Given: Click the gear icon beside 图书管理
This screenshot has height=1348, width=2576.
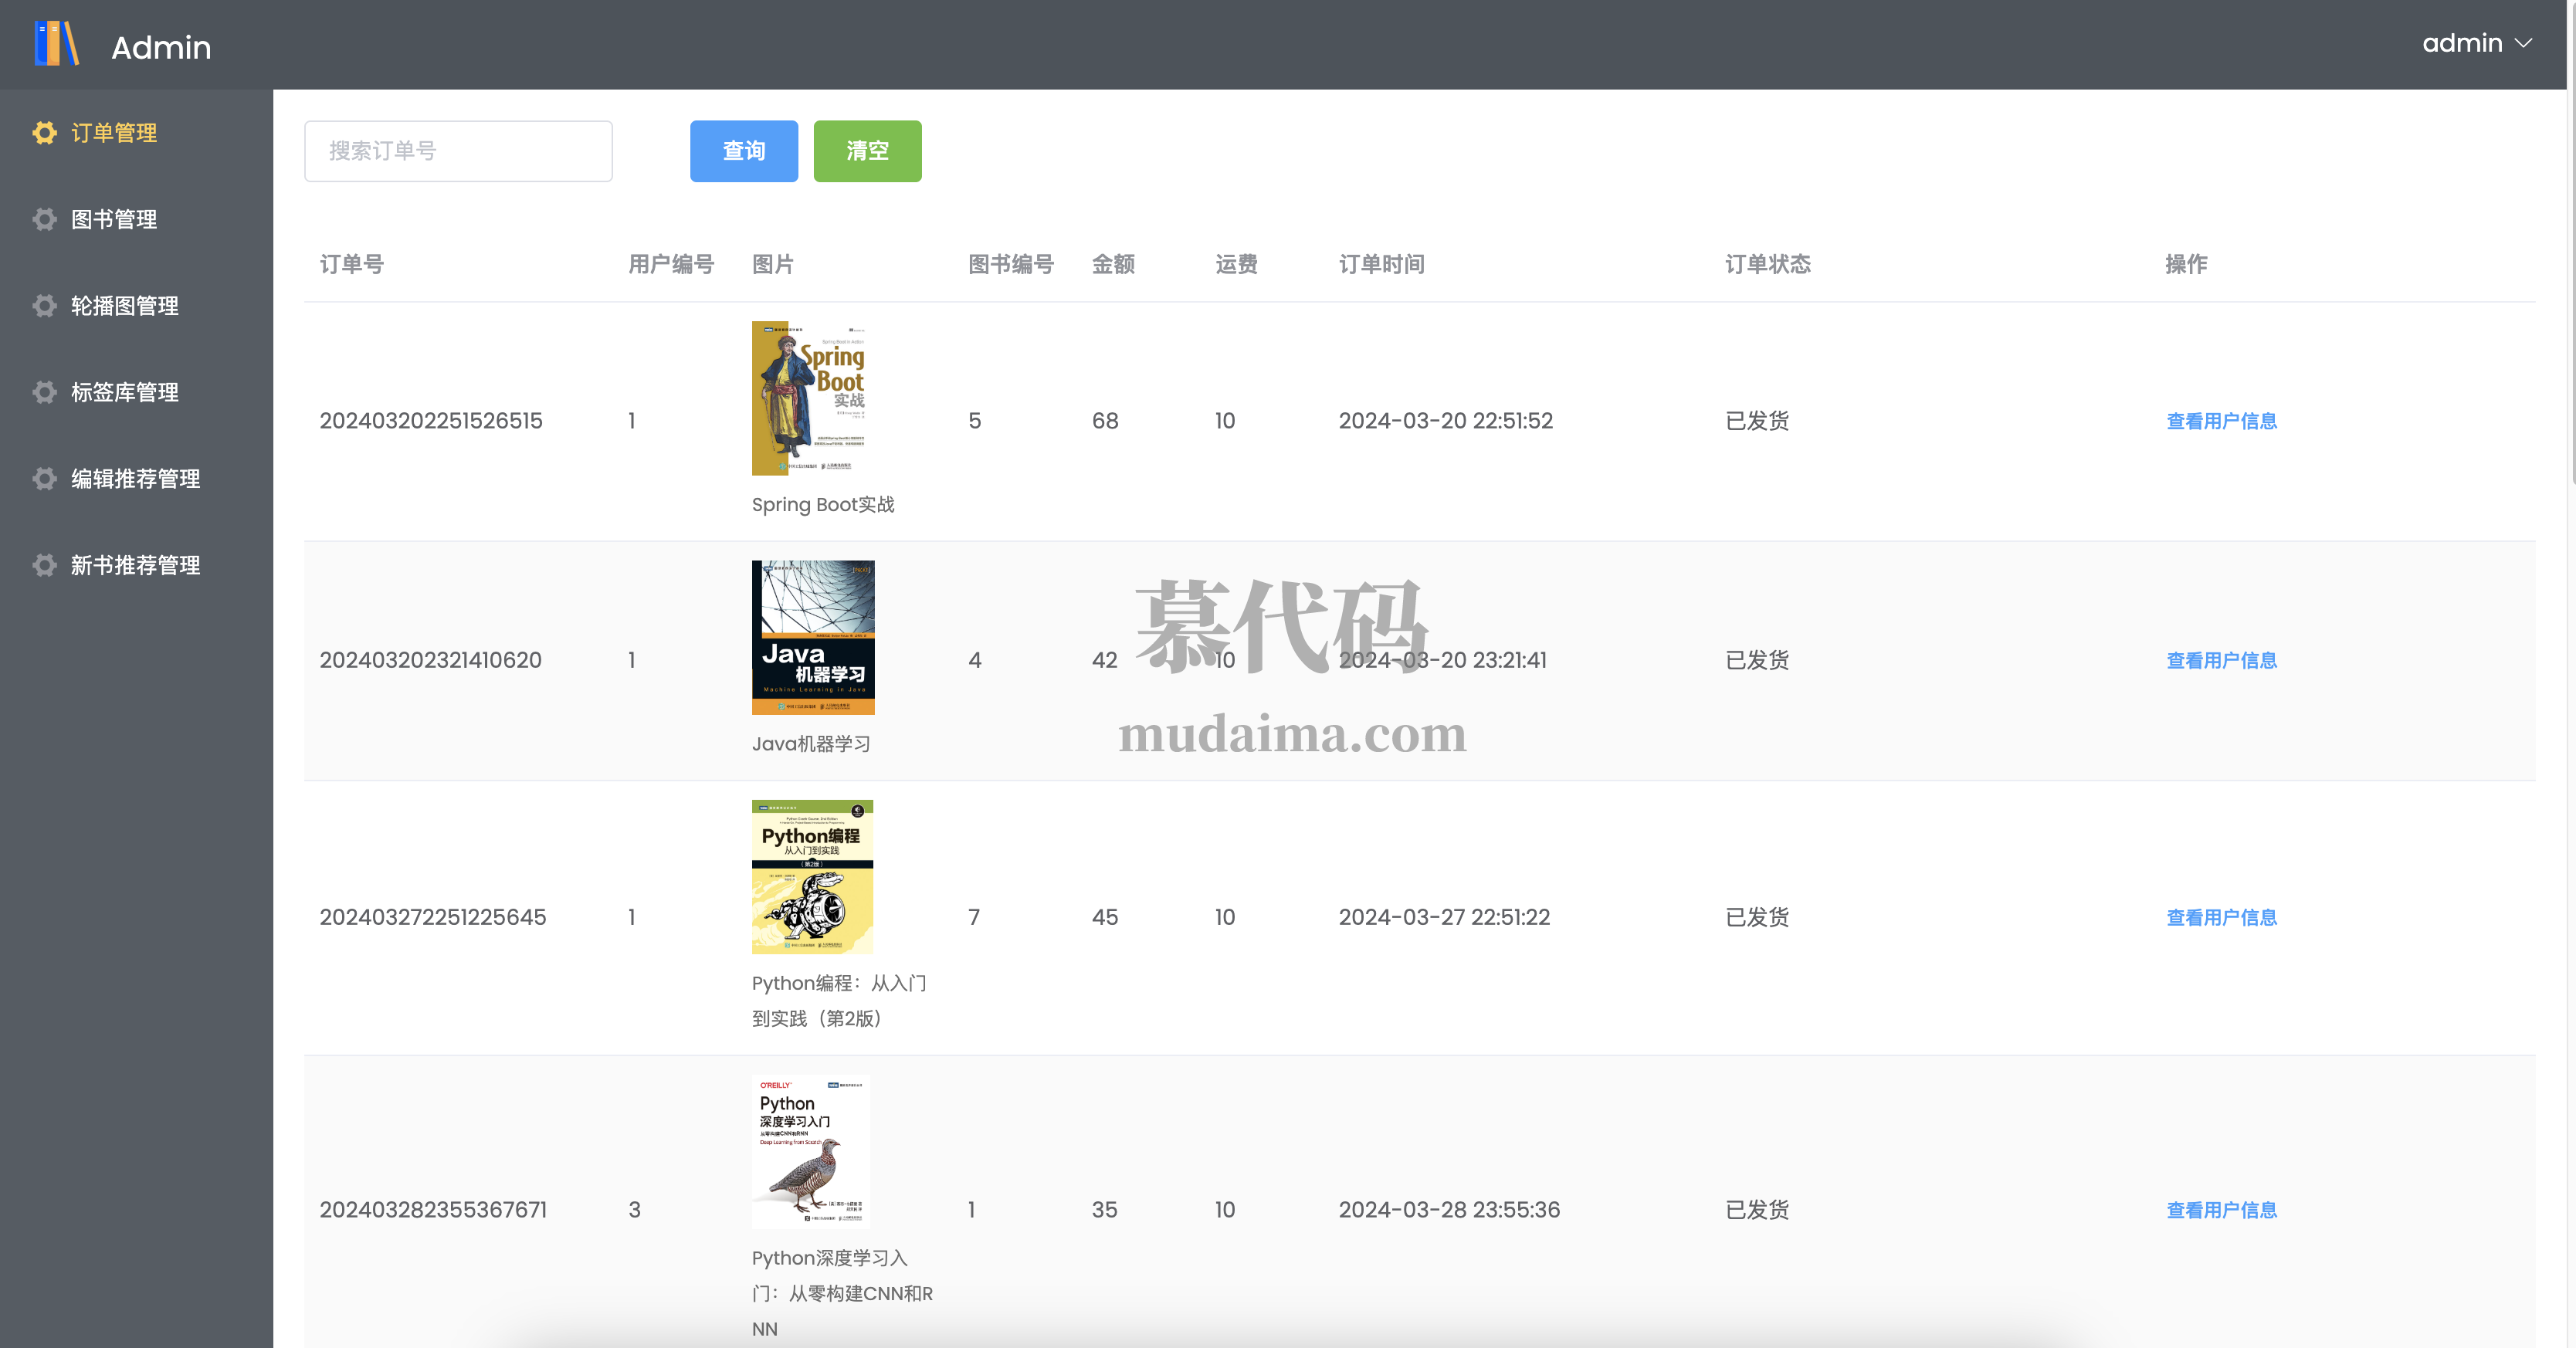Looking at the screenshot, I should (x=44, y=219).
